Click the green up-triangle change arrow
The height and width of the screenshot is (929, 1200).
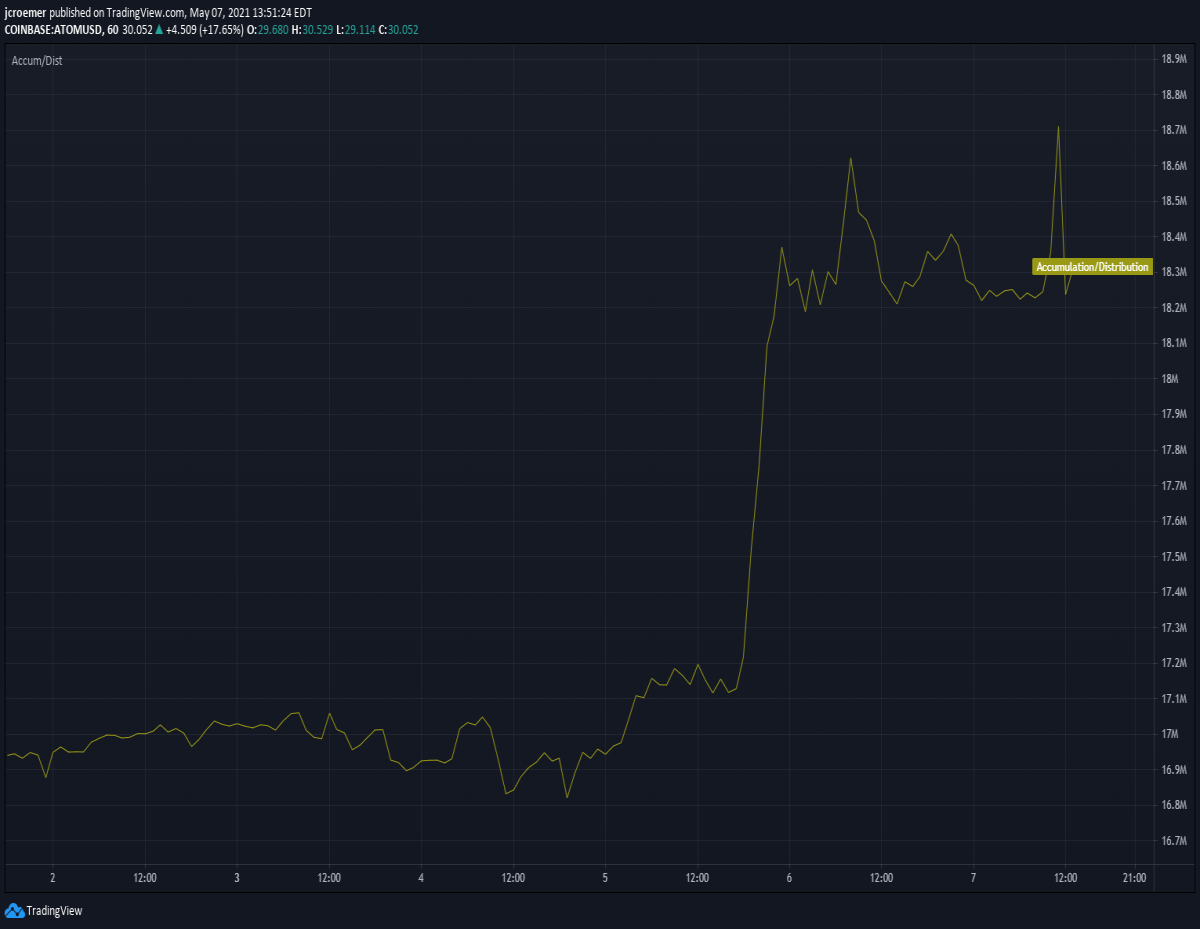point(159,30)
